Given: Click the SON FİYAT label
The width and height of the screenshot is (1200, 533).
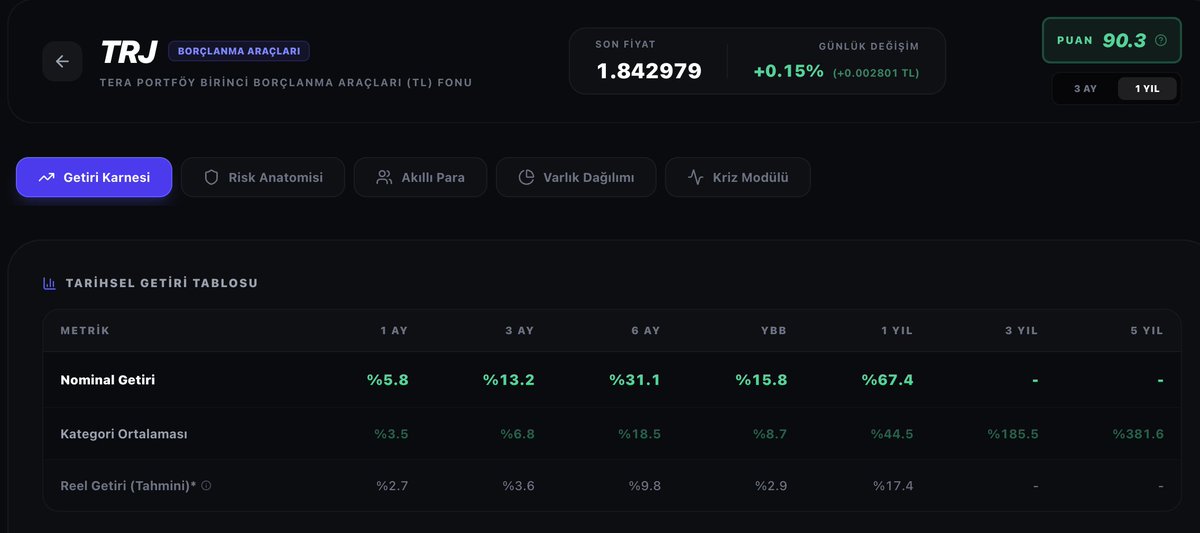Looking at the screenshot, I should click(x=625, y=45).
